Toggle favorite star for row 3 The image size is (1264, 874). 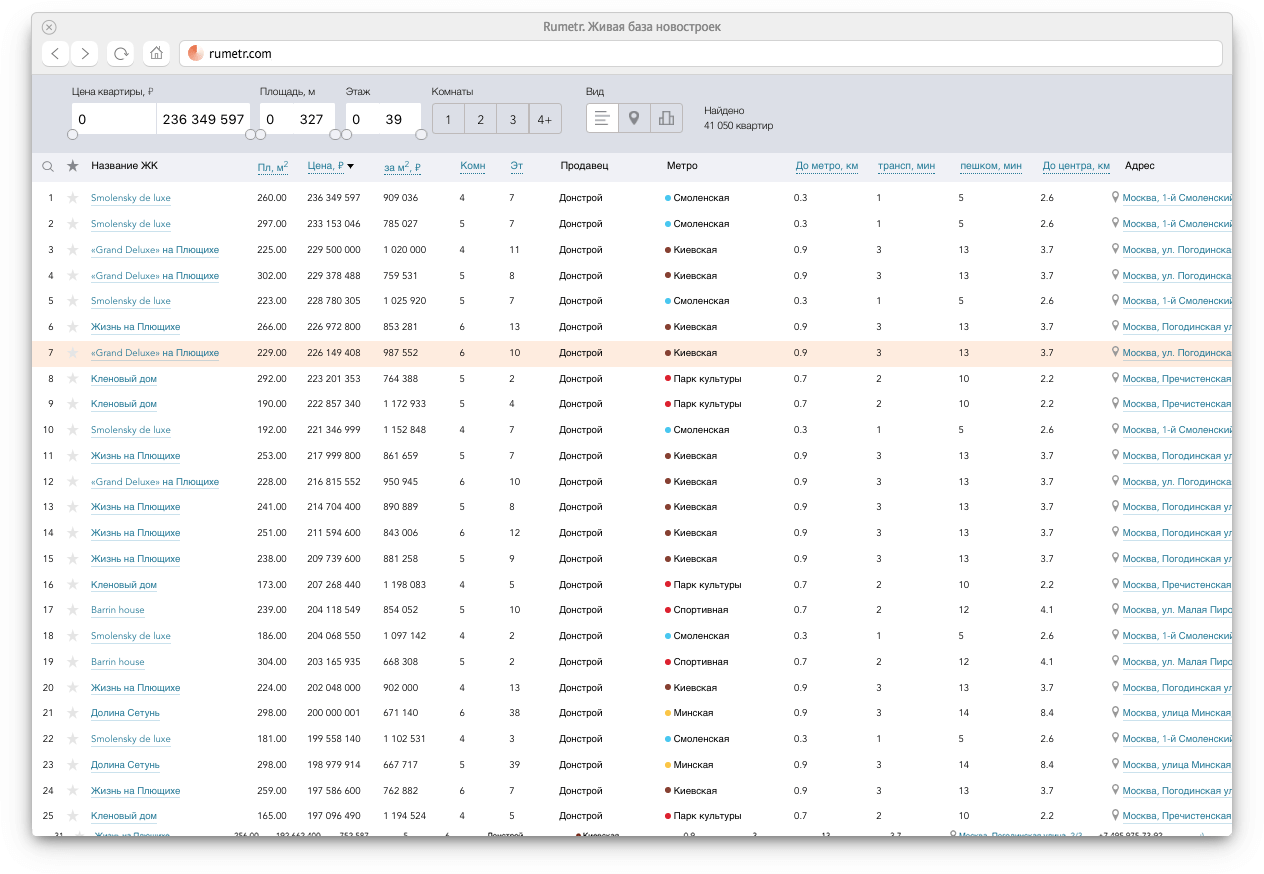(72, 250)
